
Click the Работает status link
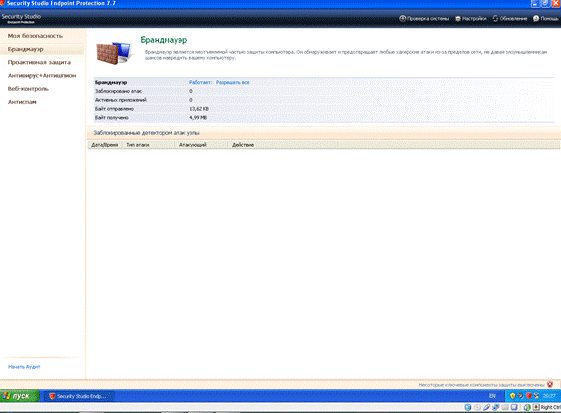(200, 82)
